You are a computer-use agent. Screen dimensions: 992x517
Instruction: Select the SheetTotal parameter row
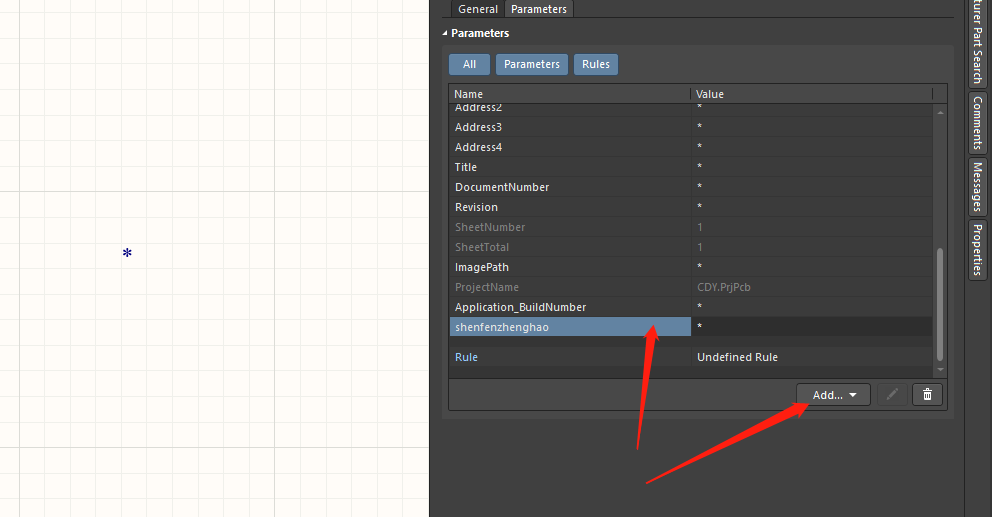point(691,247)
